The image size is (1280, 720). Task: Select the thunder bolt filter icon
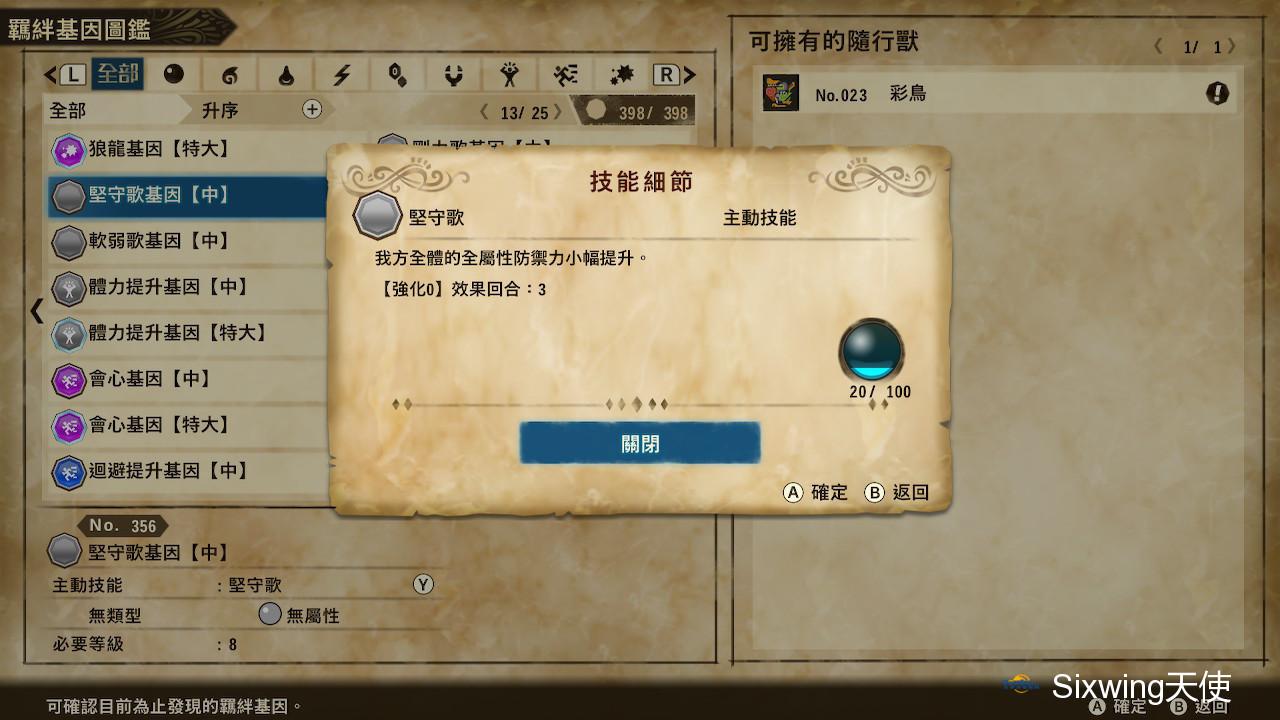click(x=342, y=75)
